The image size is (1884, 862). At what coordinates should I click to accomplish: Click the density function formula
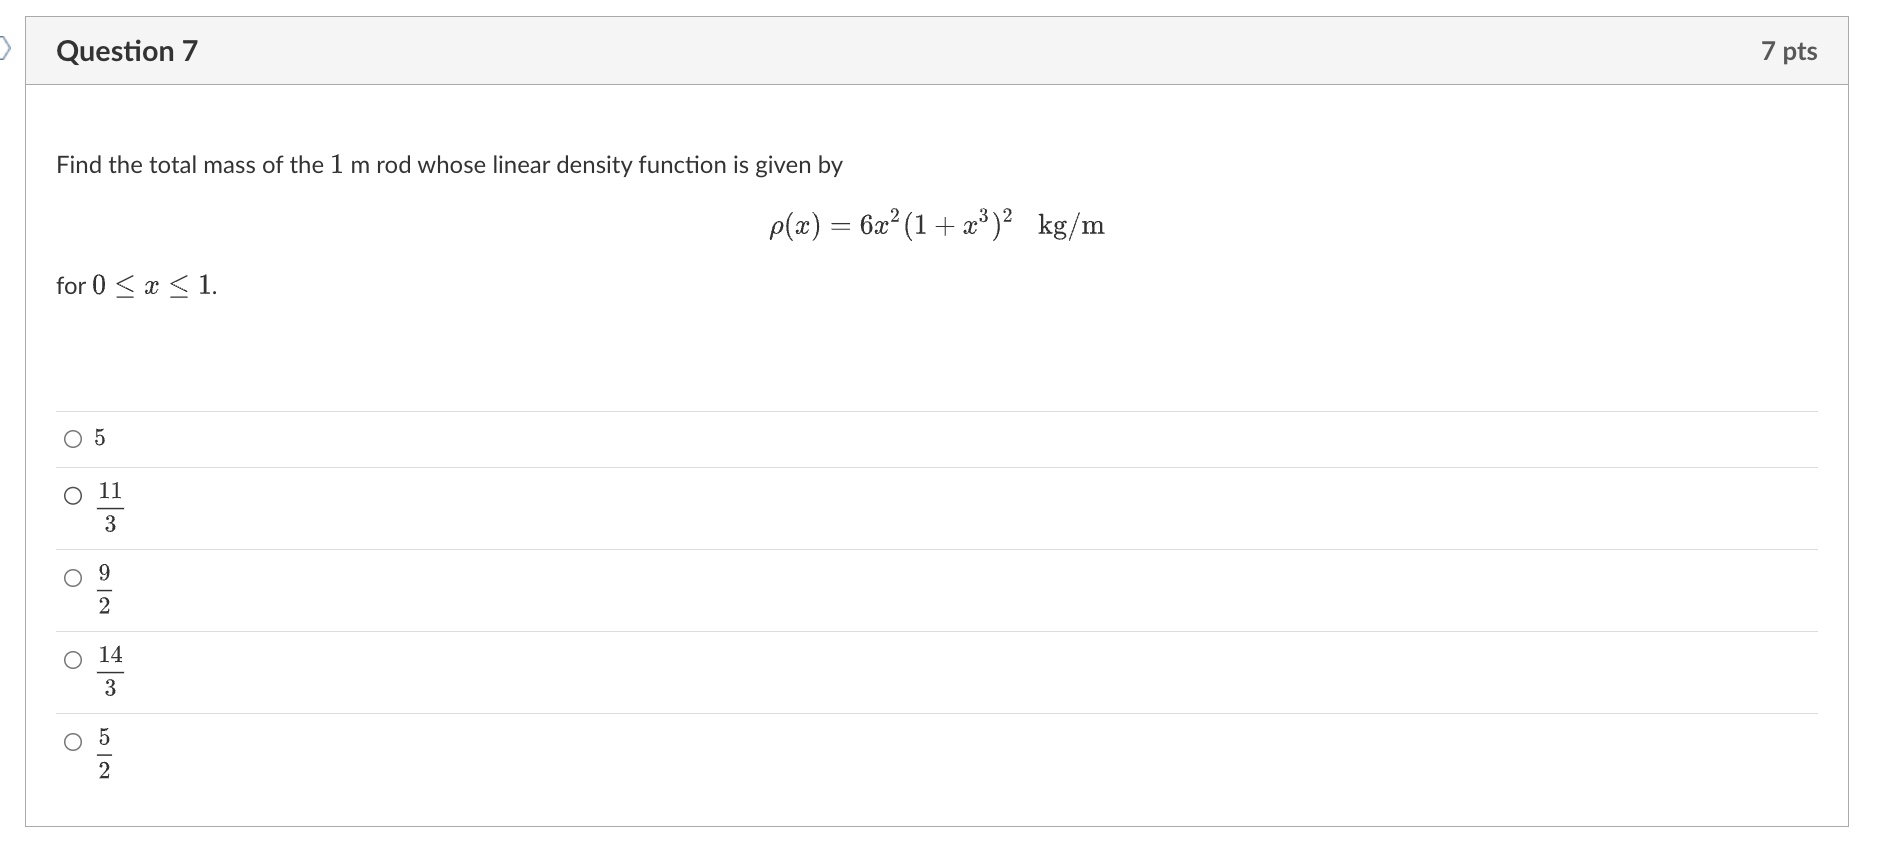936,222
